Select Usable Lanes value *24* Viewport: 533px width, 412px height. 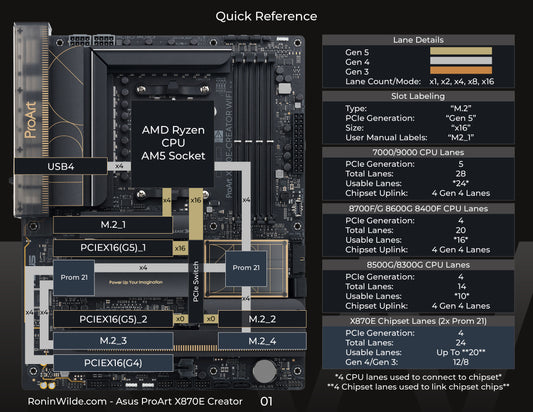click(461, 184)
